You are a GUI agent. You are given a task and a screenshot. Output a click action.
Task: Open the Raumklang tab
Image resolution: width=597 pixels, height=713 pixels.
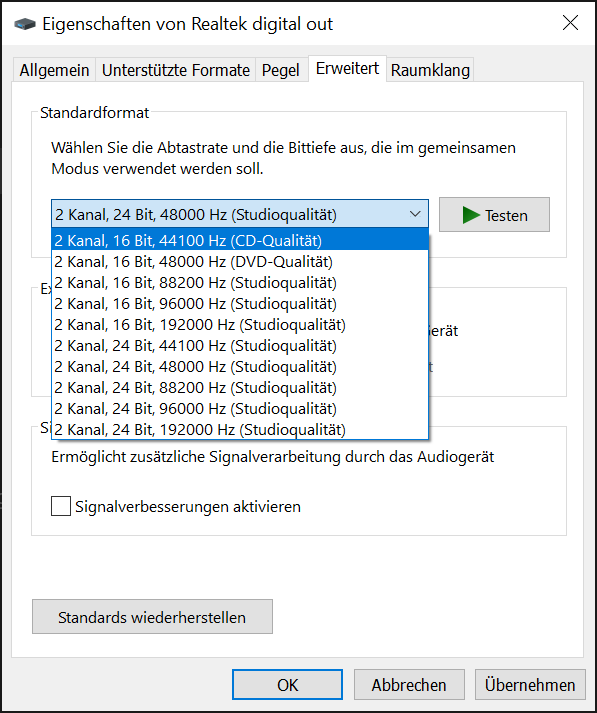(430, 70)
